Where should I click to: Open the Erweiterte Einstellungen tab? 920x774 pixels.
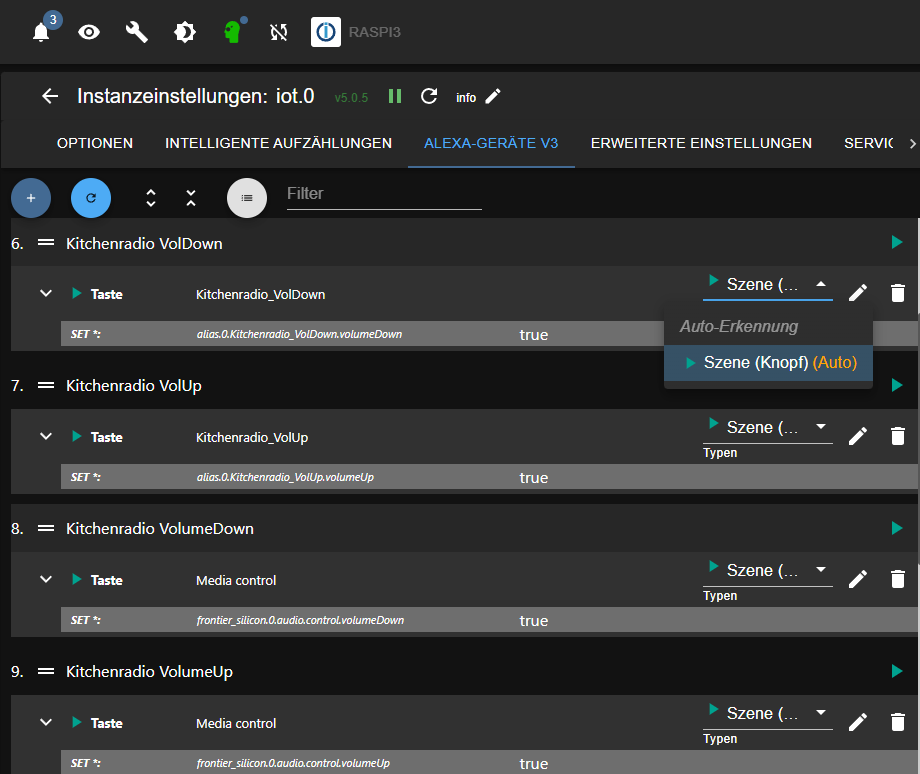[x=701, y=143]
